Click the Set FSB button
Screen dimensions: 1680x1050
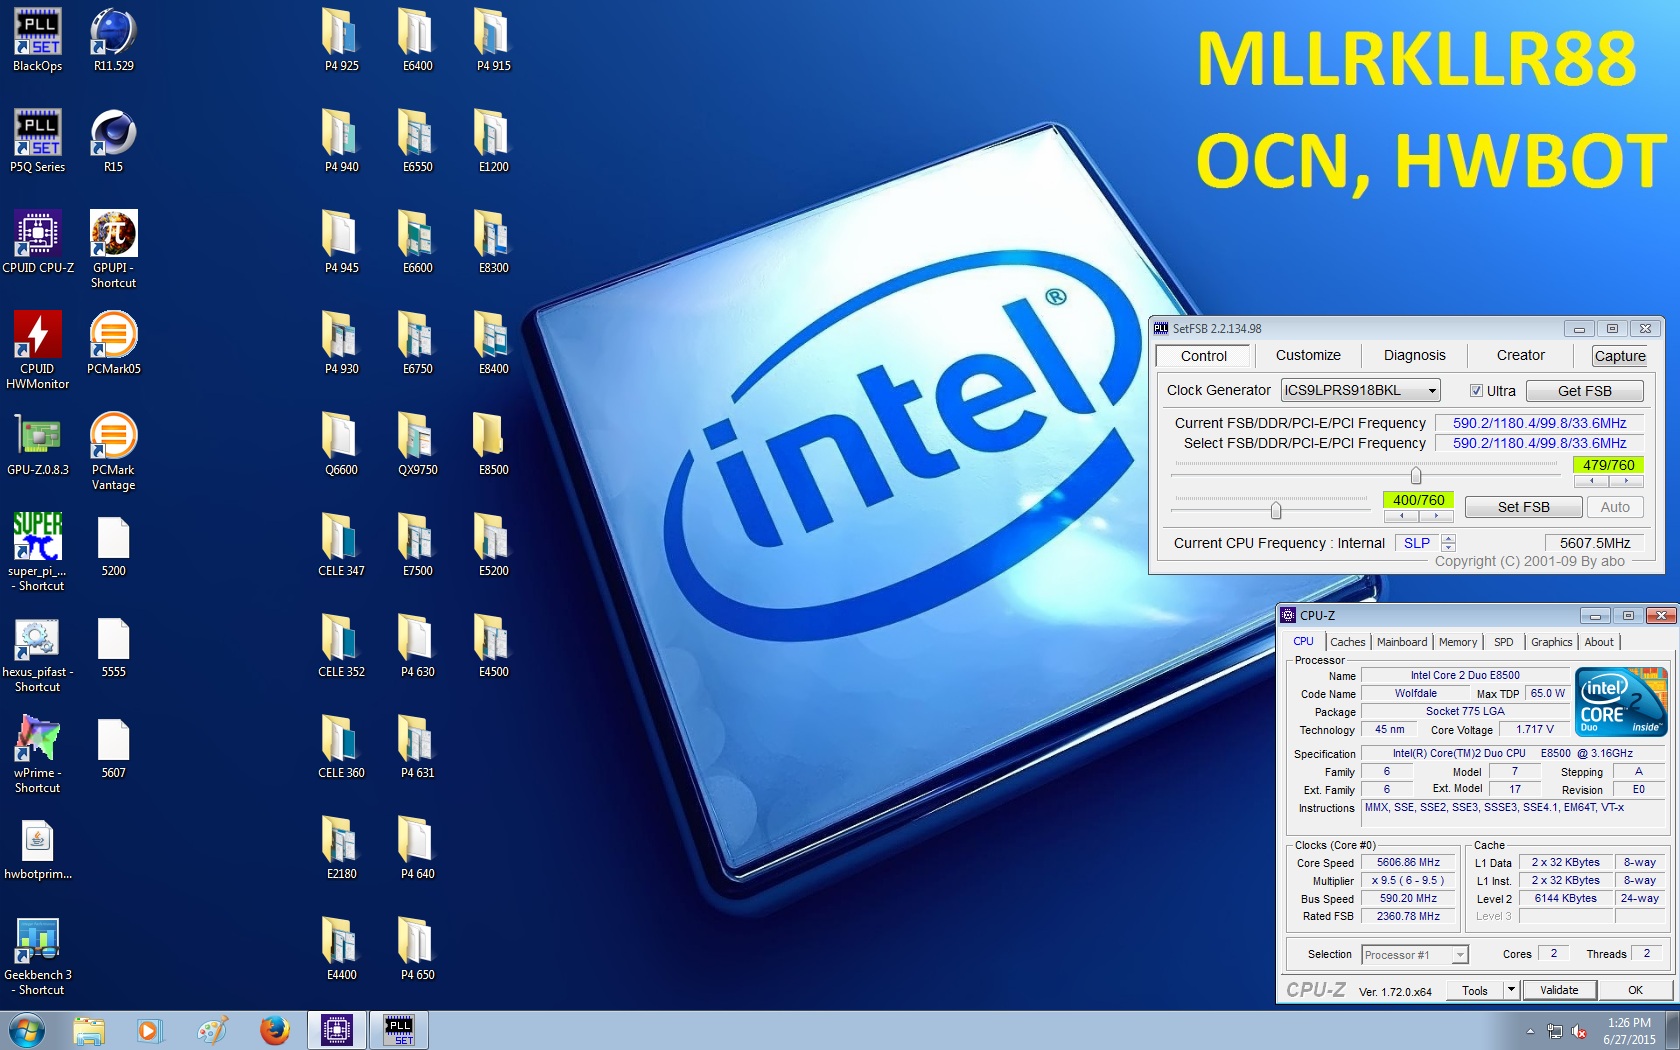(1523, 507)
